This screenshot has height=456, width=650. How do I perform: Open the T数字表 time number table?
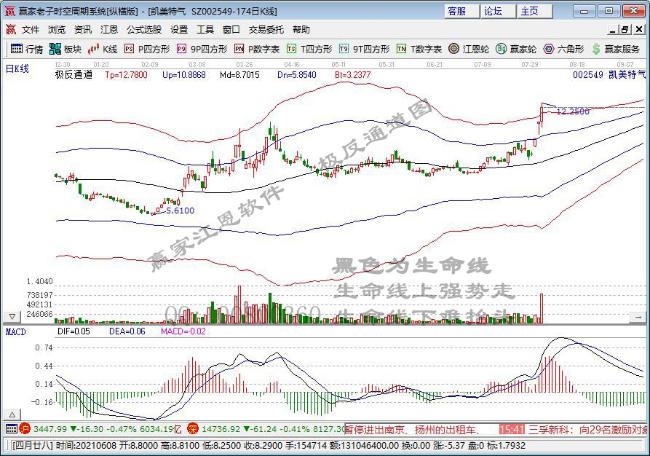[419, 49]
